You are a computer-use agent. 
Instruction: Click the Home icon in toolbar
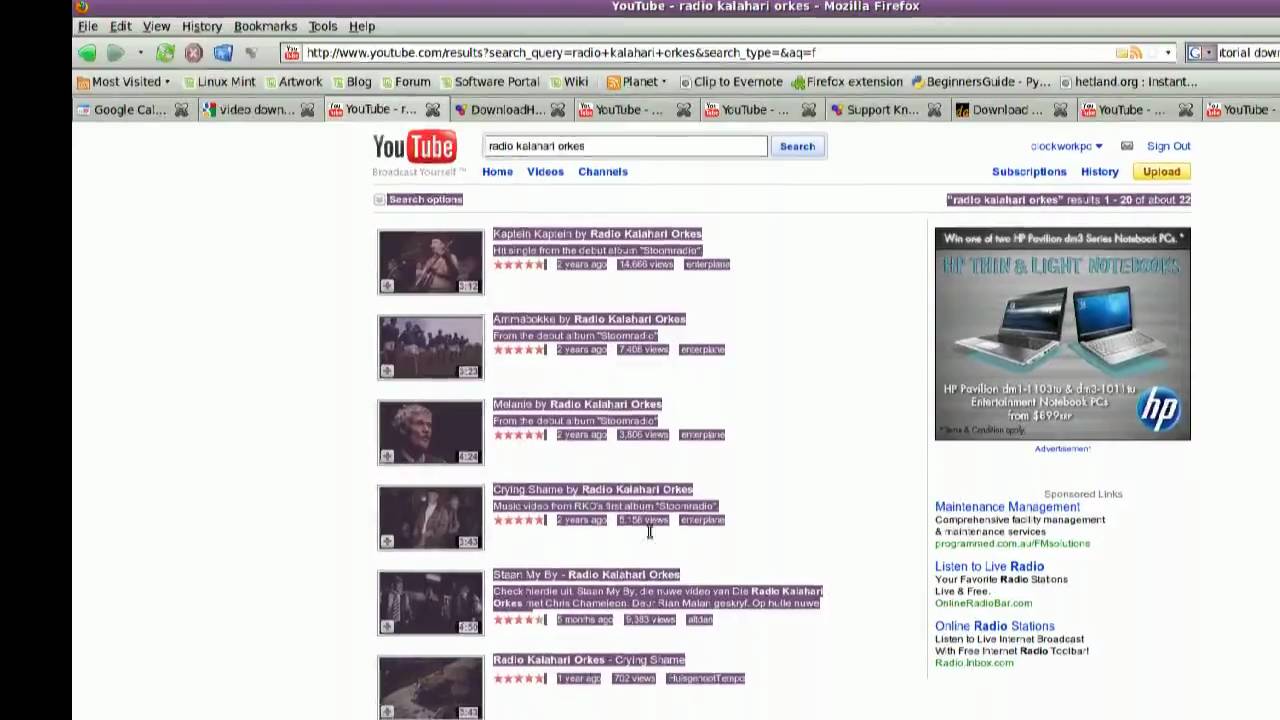pyautogui.click(x=223, y=53)
